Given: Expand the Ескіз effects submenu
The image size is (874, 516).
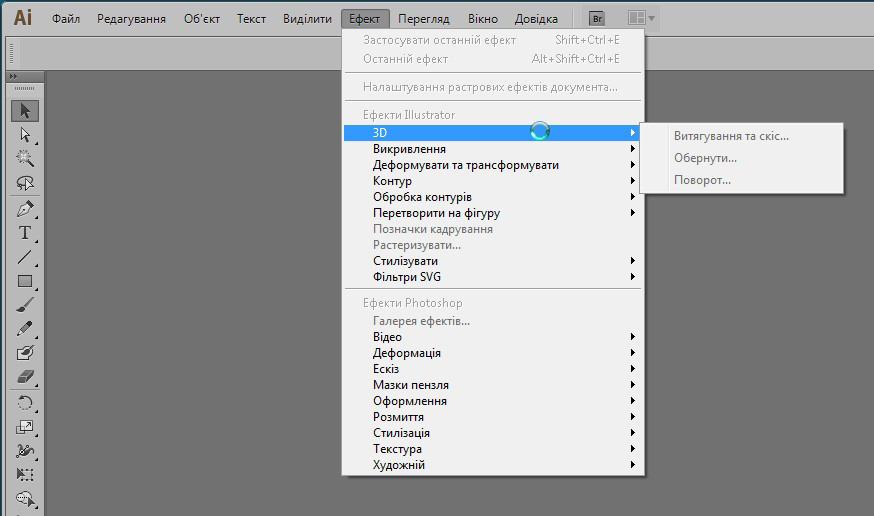Looking at the screenshot, I should (493, 369).
